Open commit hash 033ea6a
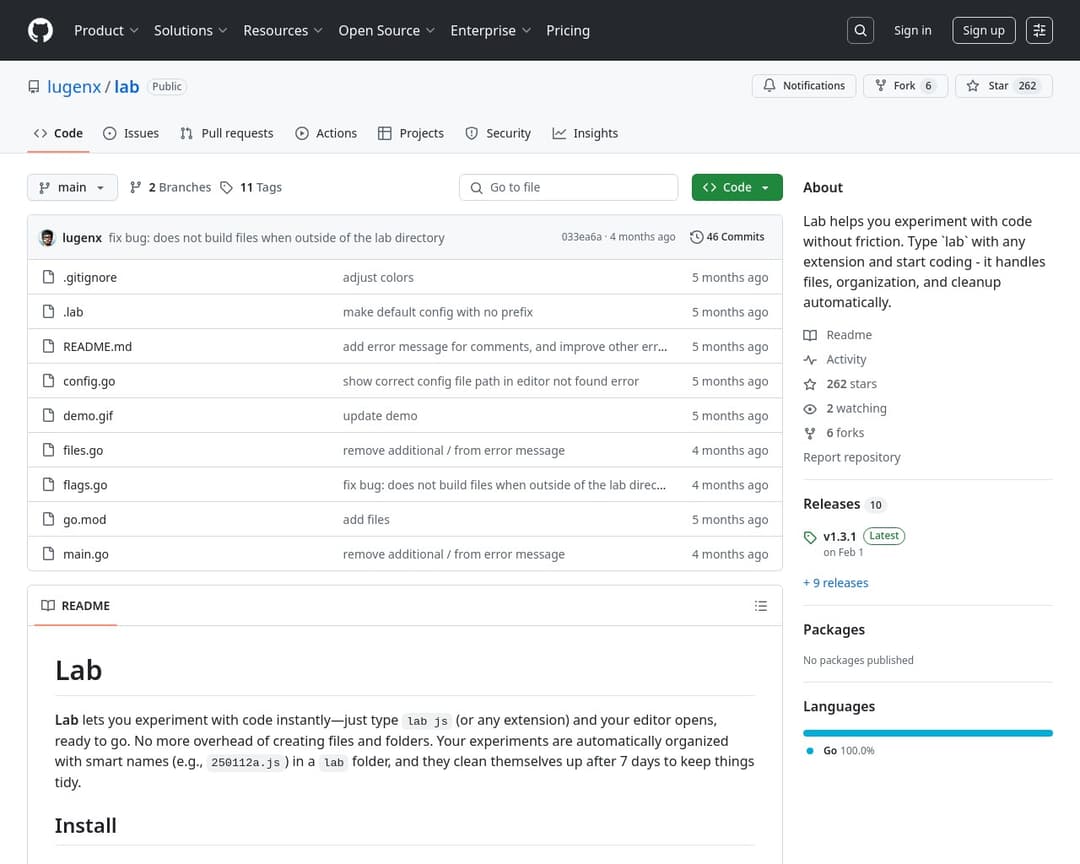 point(581,237)
